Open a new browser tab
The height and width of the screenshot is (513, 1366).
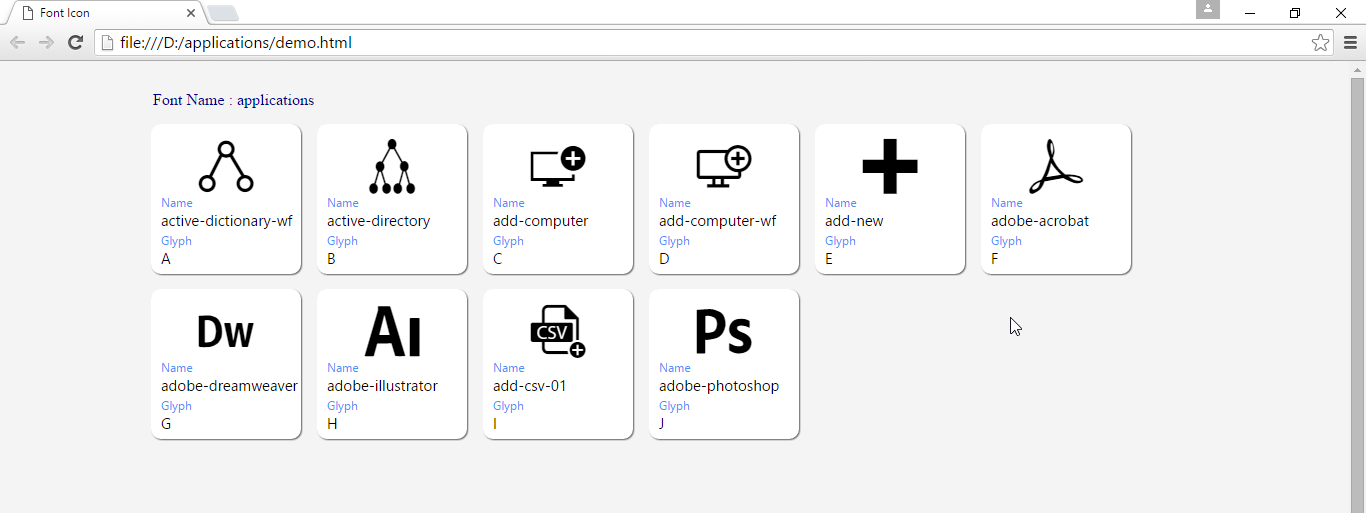tap(222, 13)
